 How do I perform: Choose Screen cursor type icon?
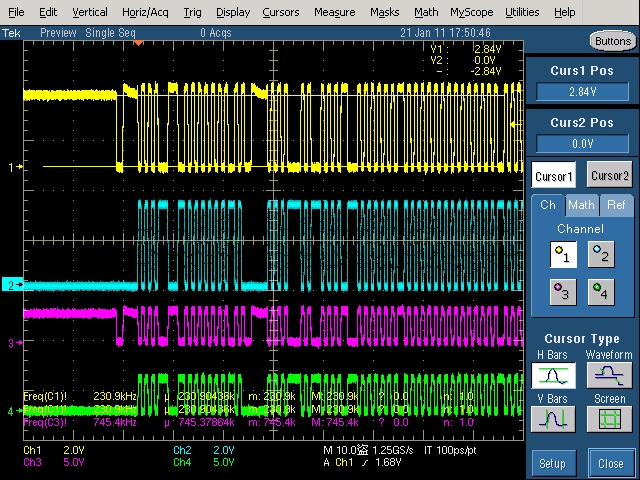[x=610, y=419]
